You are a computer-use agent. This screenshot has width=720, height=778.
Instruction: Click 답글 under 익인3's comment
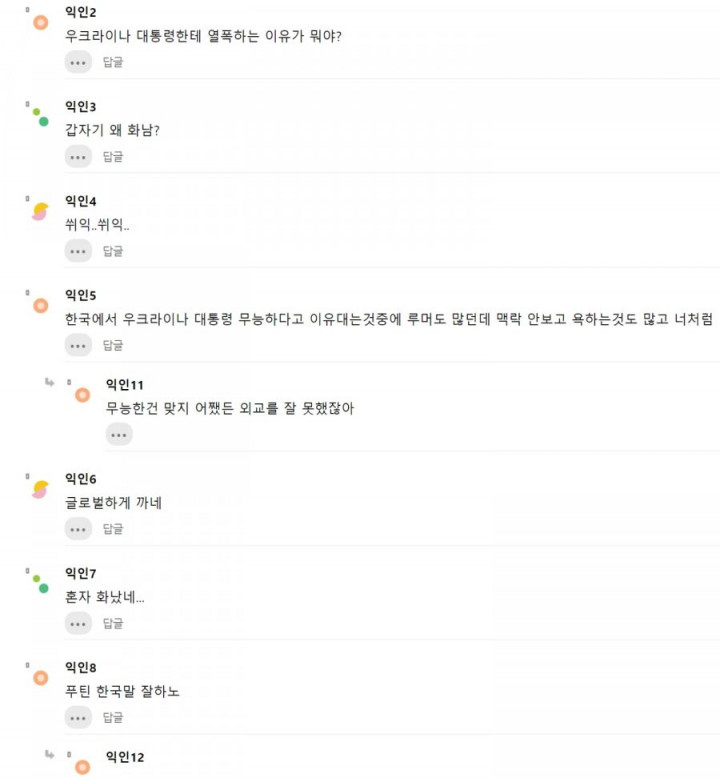pyautogui.click(x=113, y=157)
